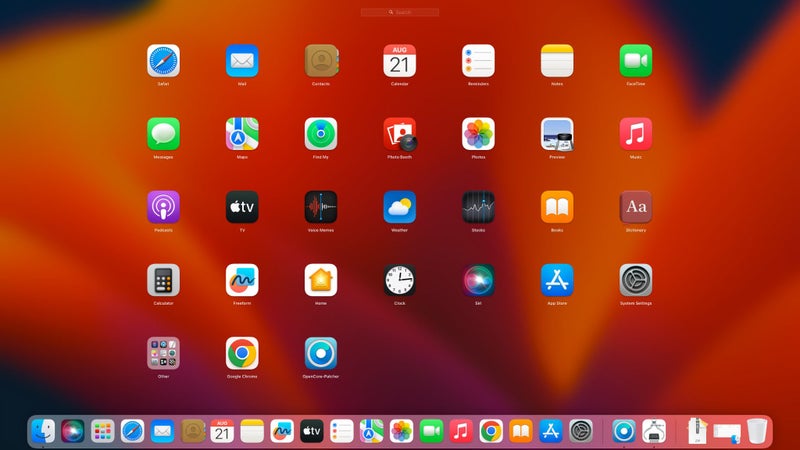Launch the Stocks app
The width and height of the screenshot is (800, 450).
[478, 207]
